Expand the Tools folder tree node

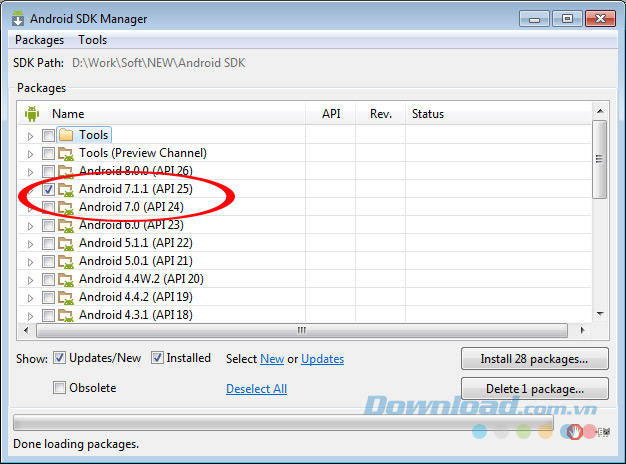(x=30, y=136)
